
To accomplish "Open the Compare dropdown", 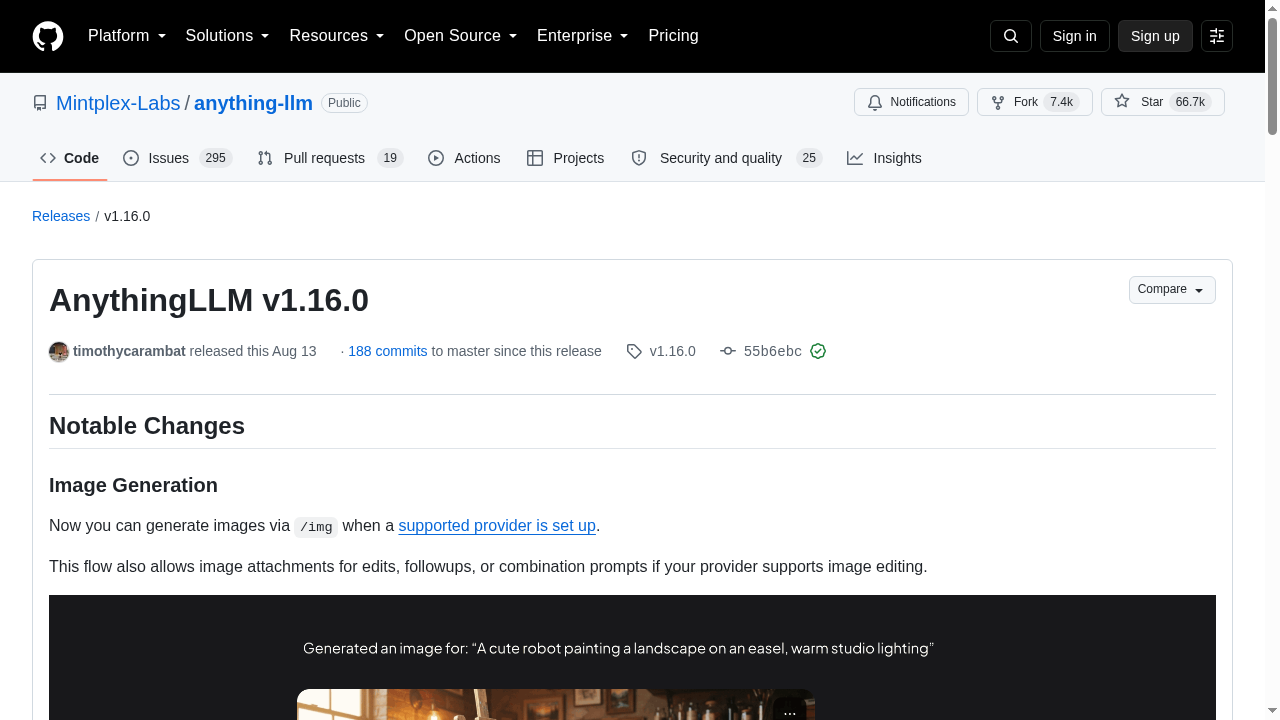I will 1172,290.
